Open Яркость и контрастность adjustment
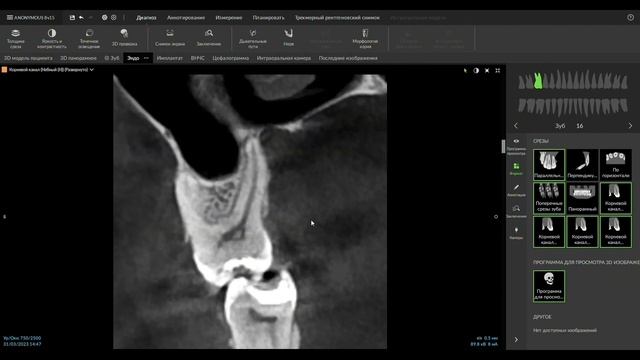 pos(52,38)
